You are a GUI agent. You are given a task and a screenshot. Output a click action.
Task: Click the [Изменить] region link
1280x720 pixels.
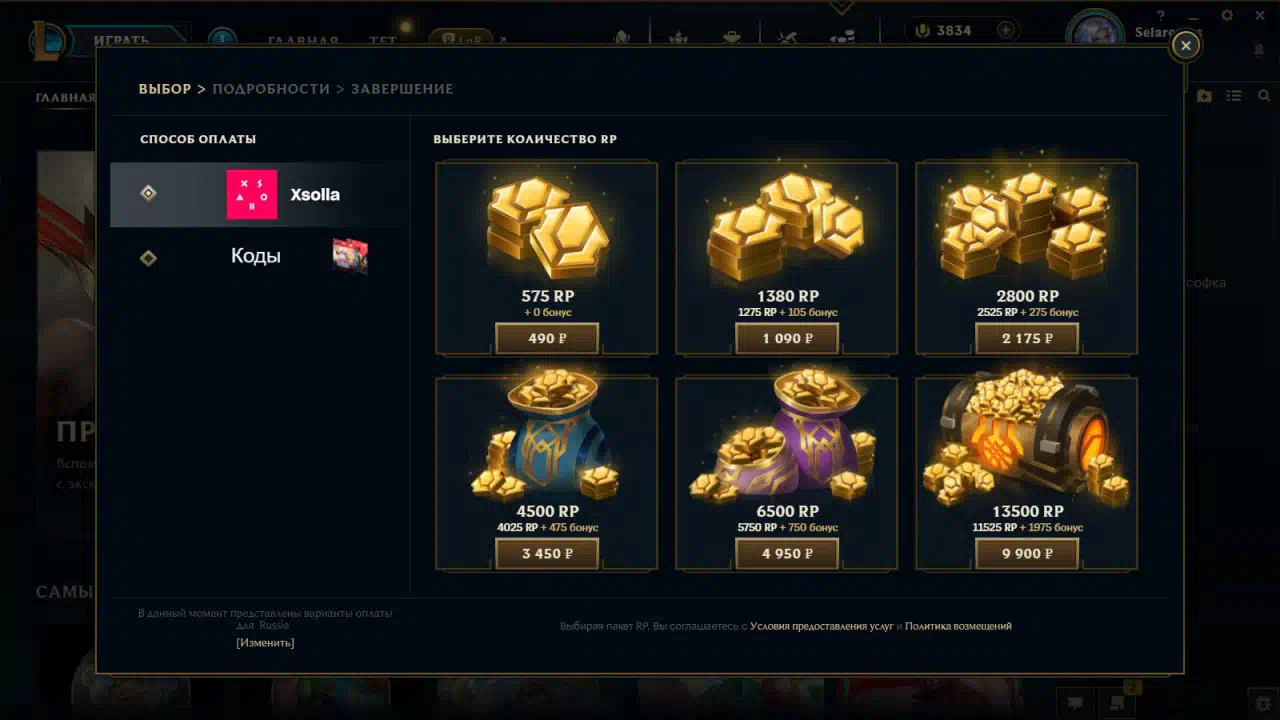(x=265, y=643)
